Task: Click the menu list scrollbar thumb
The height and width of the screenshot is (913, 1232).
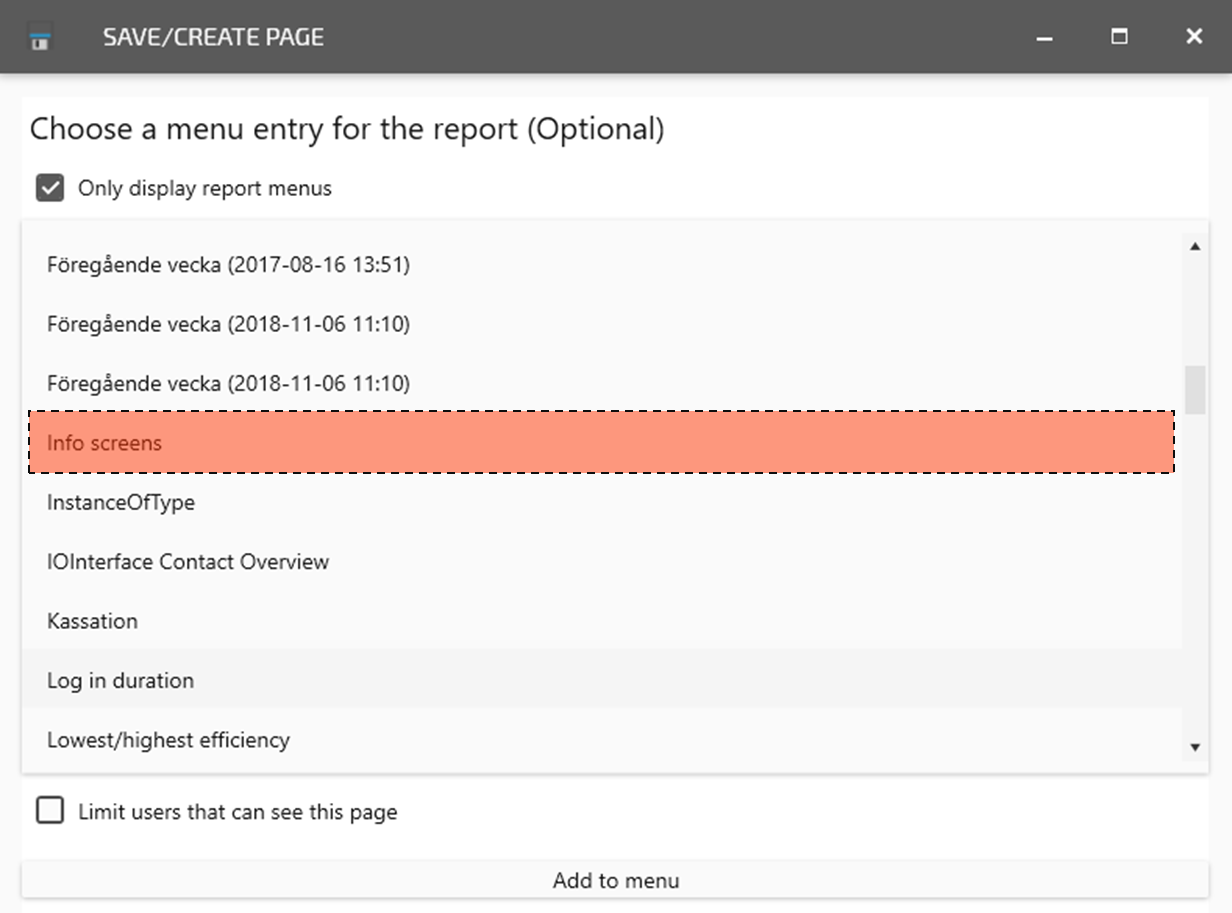Action: click(1195, 390)
